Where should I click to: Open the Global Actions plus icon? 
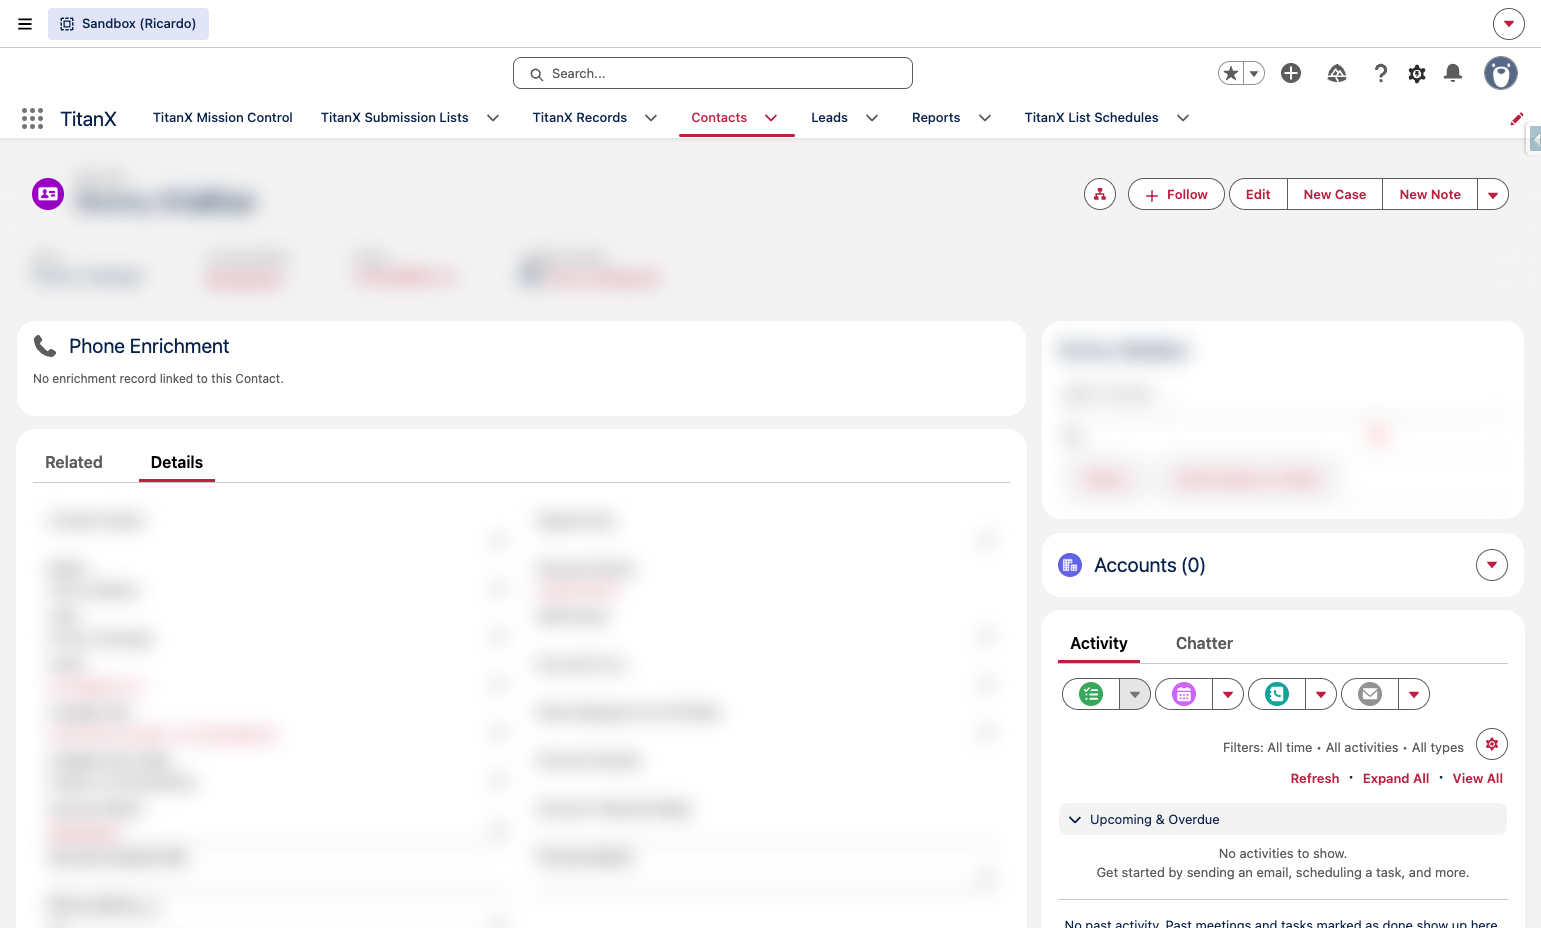pyautogui.click(x=1291, y=73)
